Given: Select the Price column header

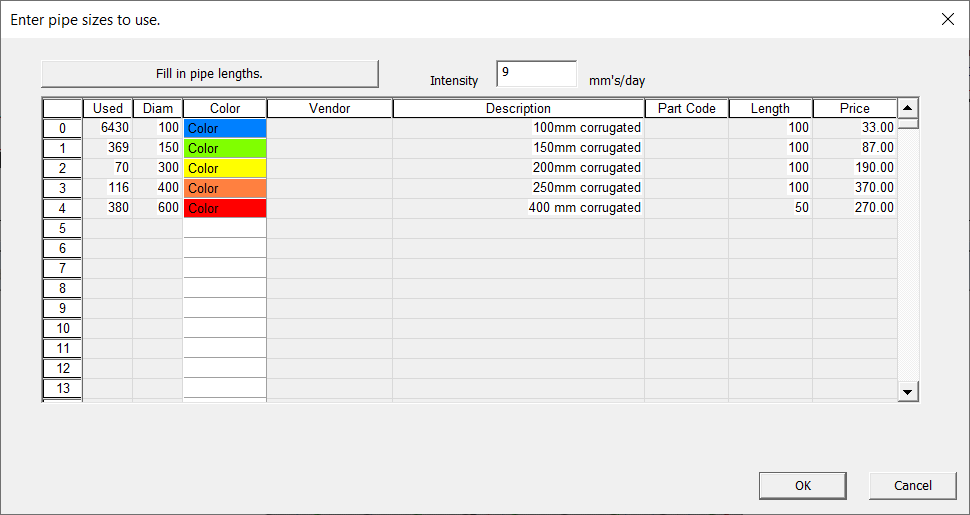Looking at the screenshot, I should point(854,108).
